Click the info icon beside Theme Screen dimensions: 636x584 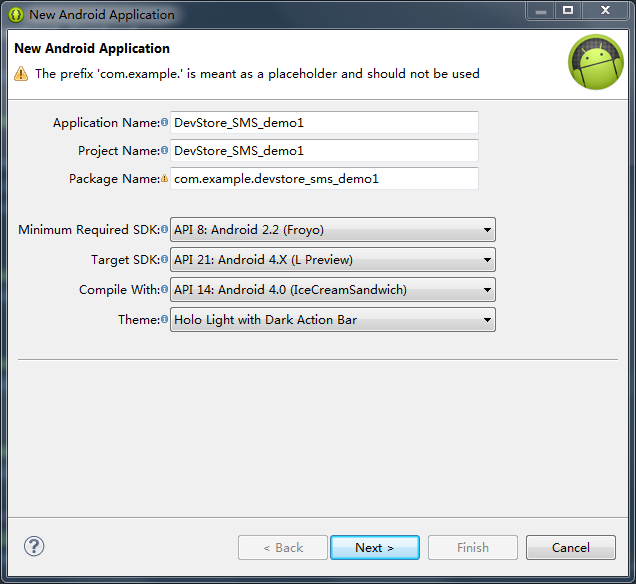(165, 320)
